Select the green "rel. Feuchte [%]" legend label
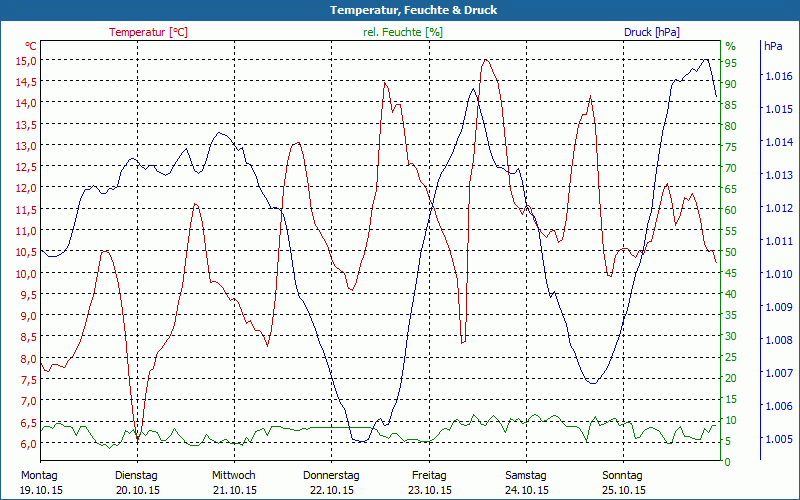 403,32
